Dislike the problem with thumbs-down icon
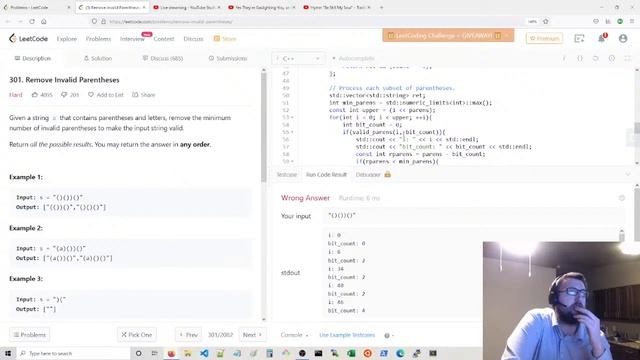The image size is (640, 360). (64, 95)
